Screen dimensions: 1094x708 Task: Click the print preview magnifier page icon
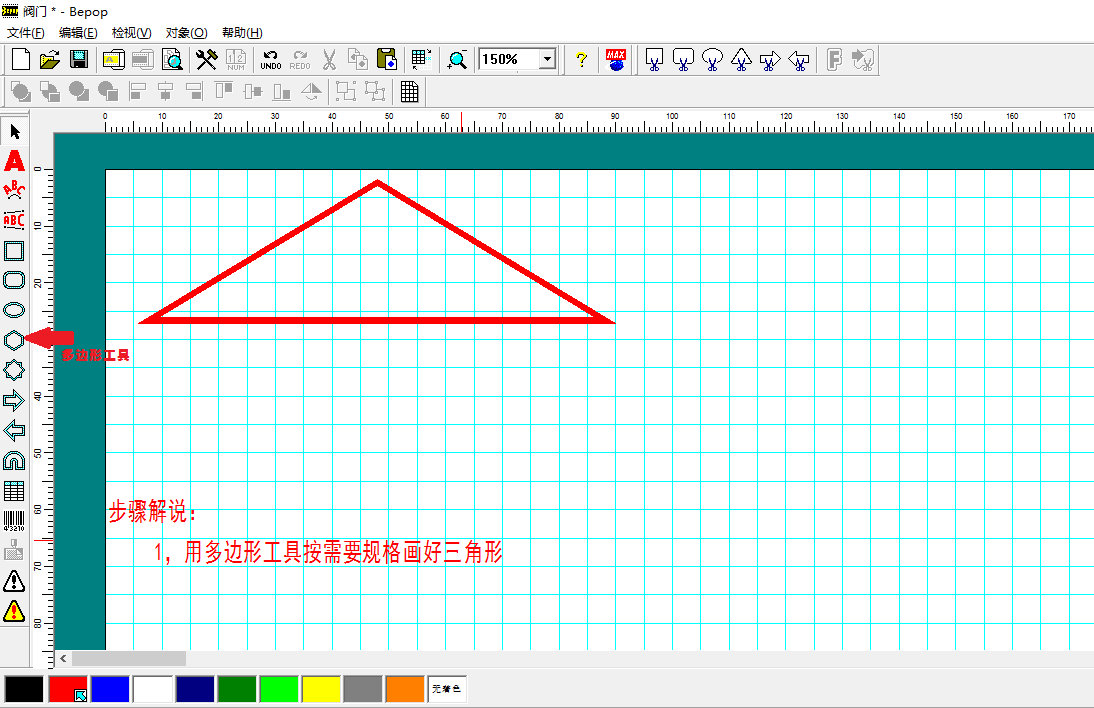(x=172, y=60)
